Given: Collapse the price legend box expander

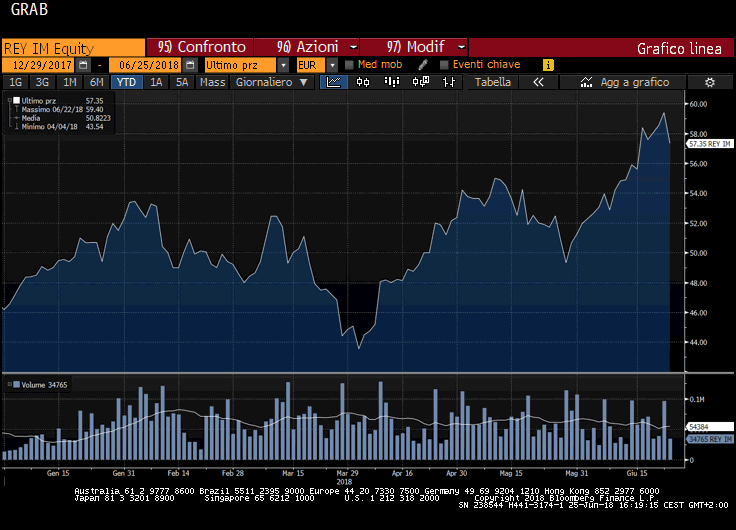Looking at the screenshot, I should coord(9,100).
